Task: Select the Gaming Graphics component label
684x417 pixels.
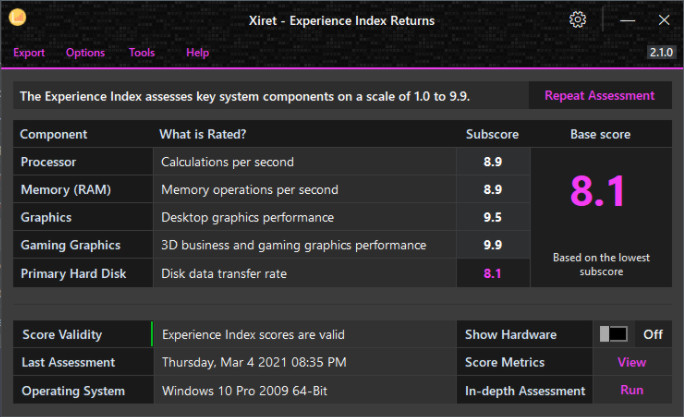Action: [71, 245]
